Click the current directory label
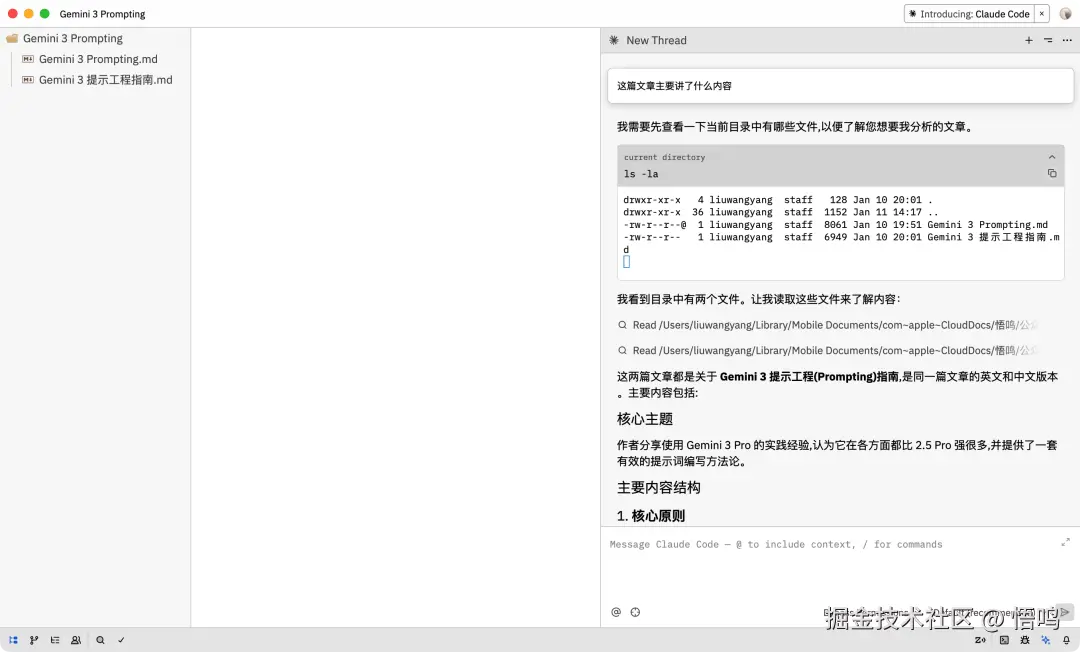 tap(665, 157)
